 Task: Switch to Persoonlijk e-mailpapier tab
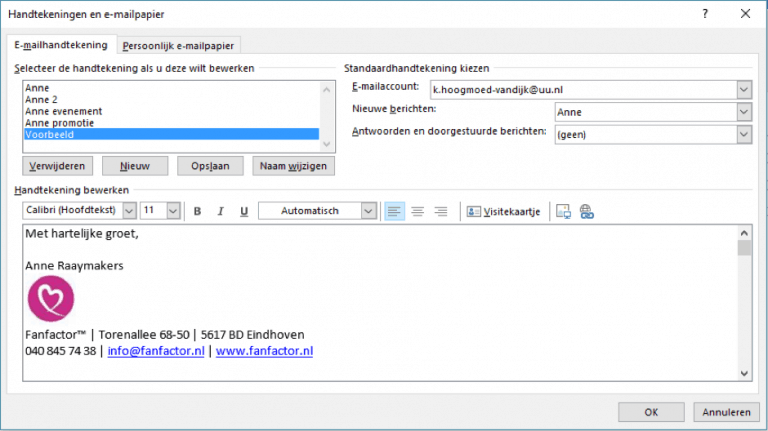[x=178, y=46]
